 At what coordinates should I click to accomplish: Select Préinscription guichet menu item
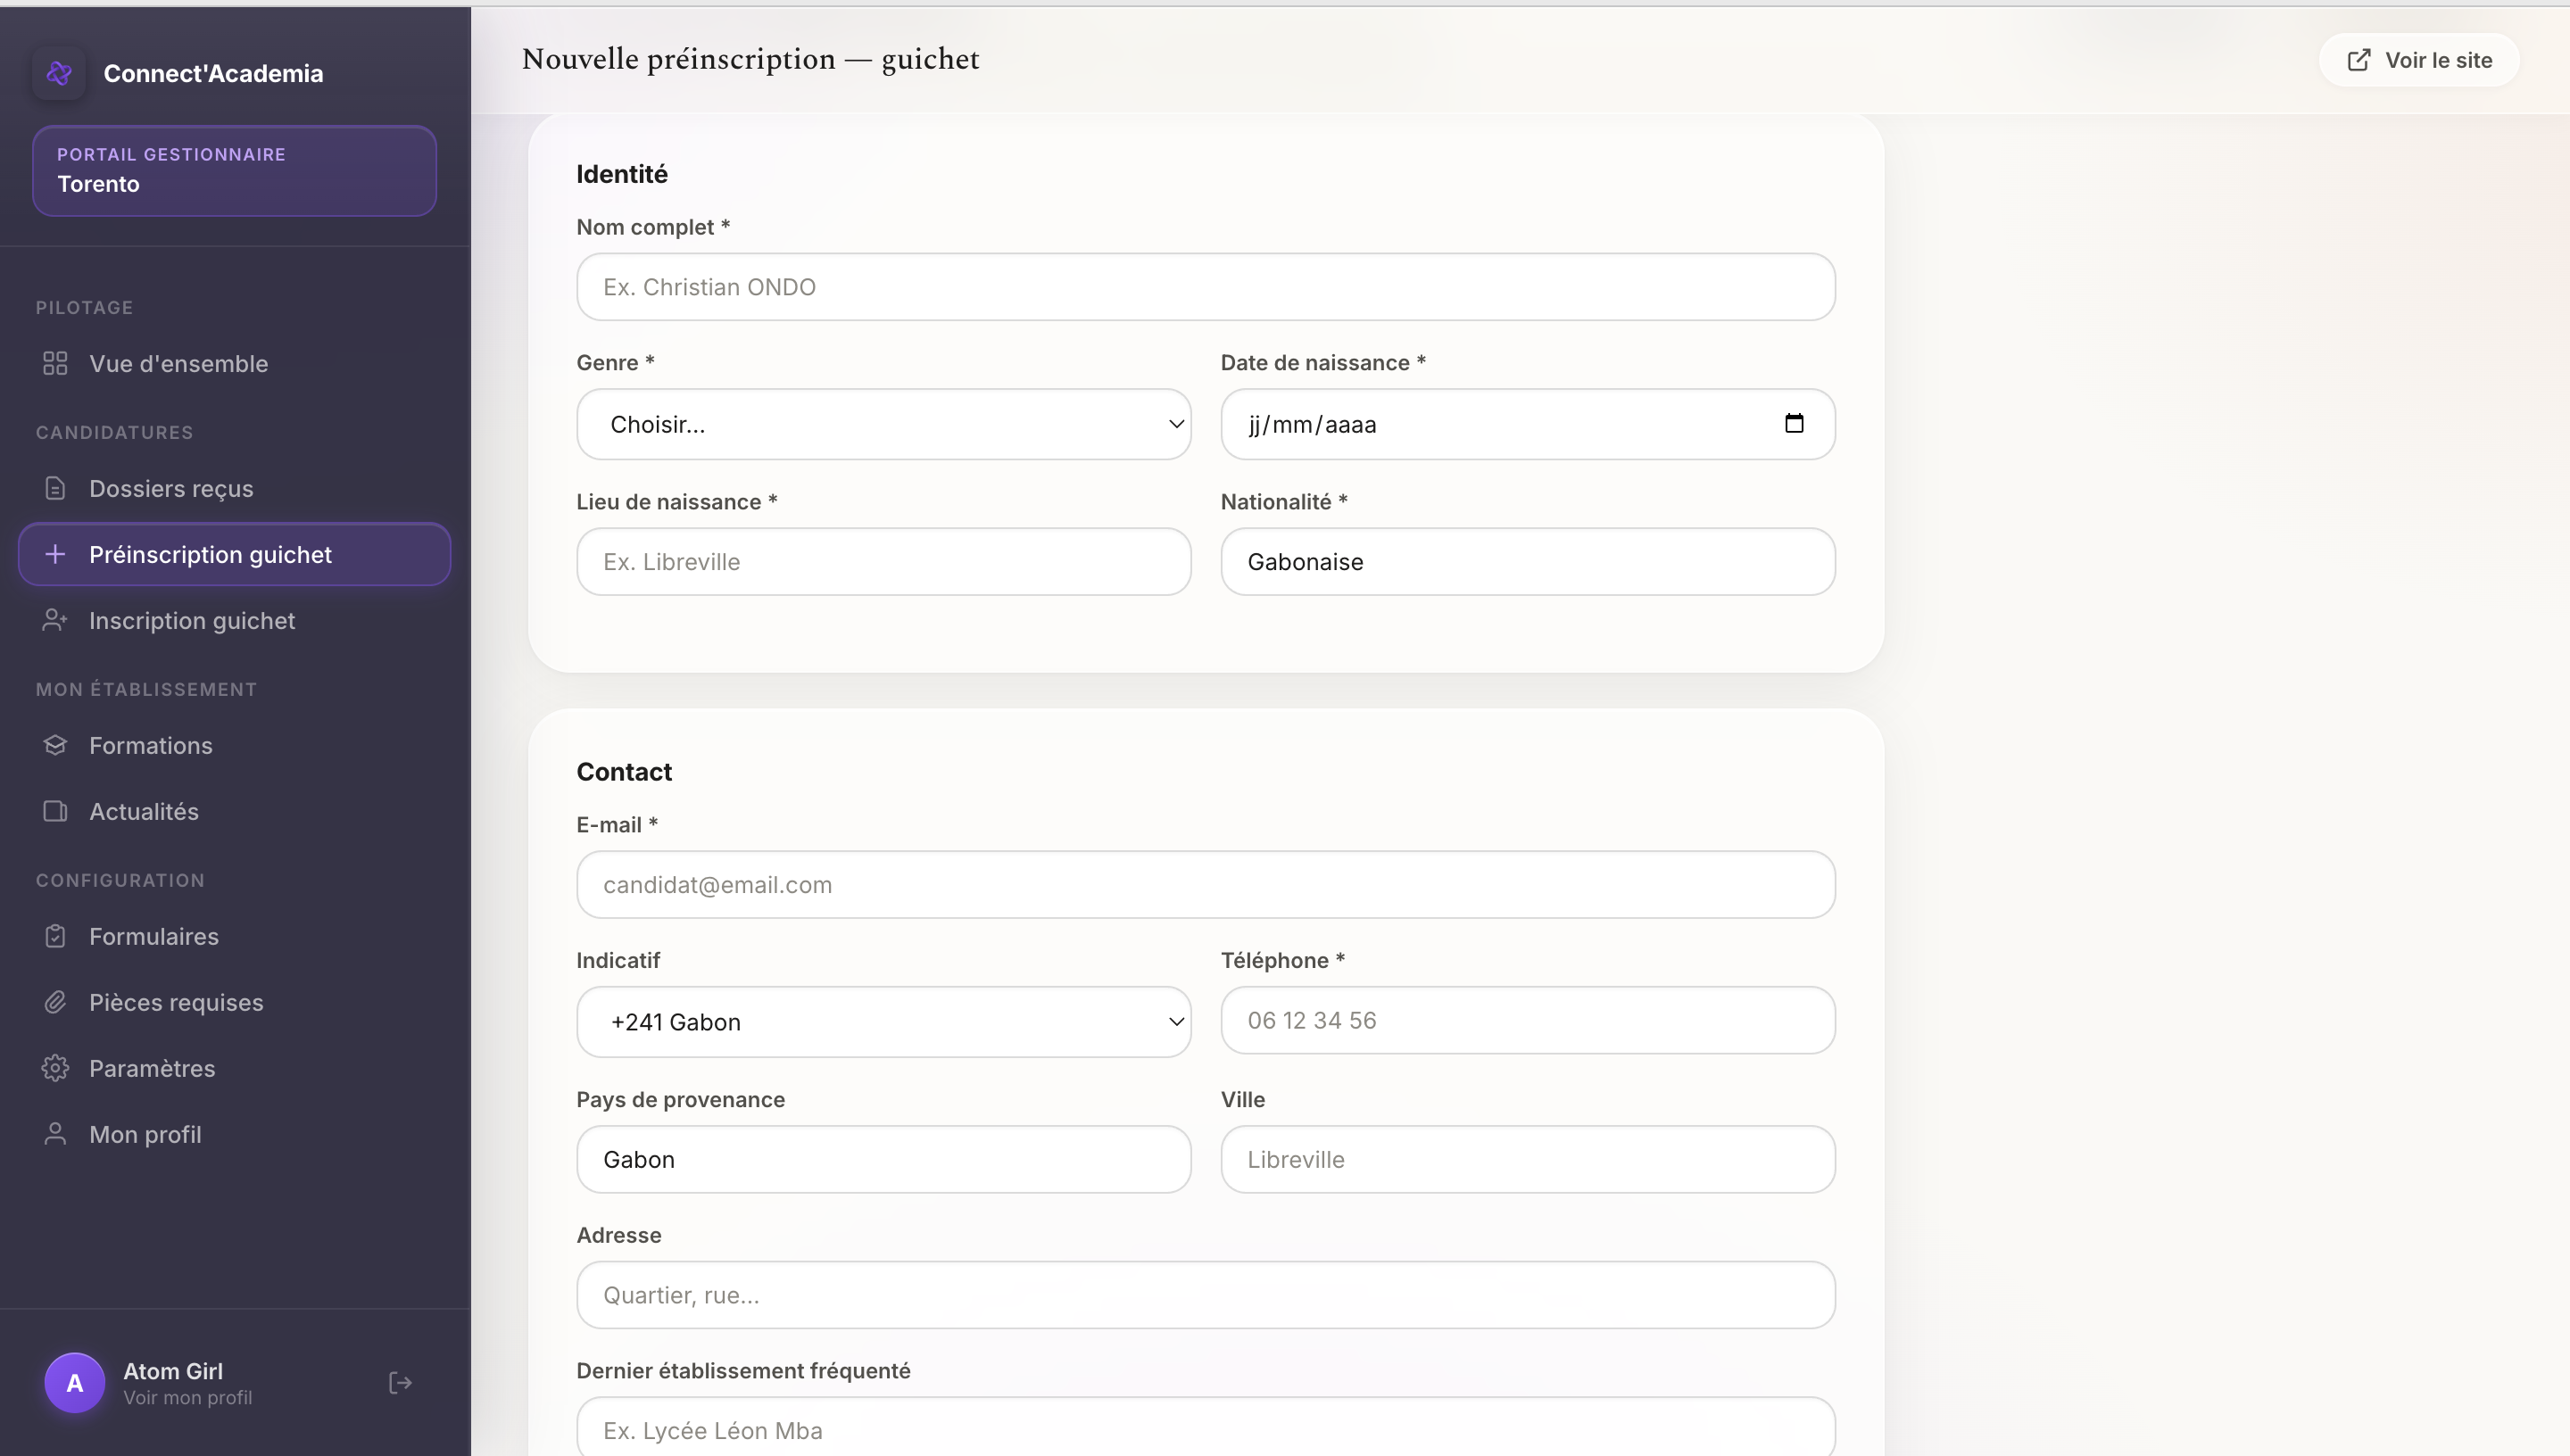[235, 554]
